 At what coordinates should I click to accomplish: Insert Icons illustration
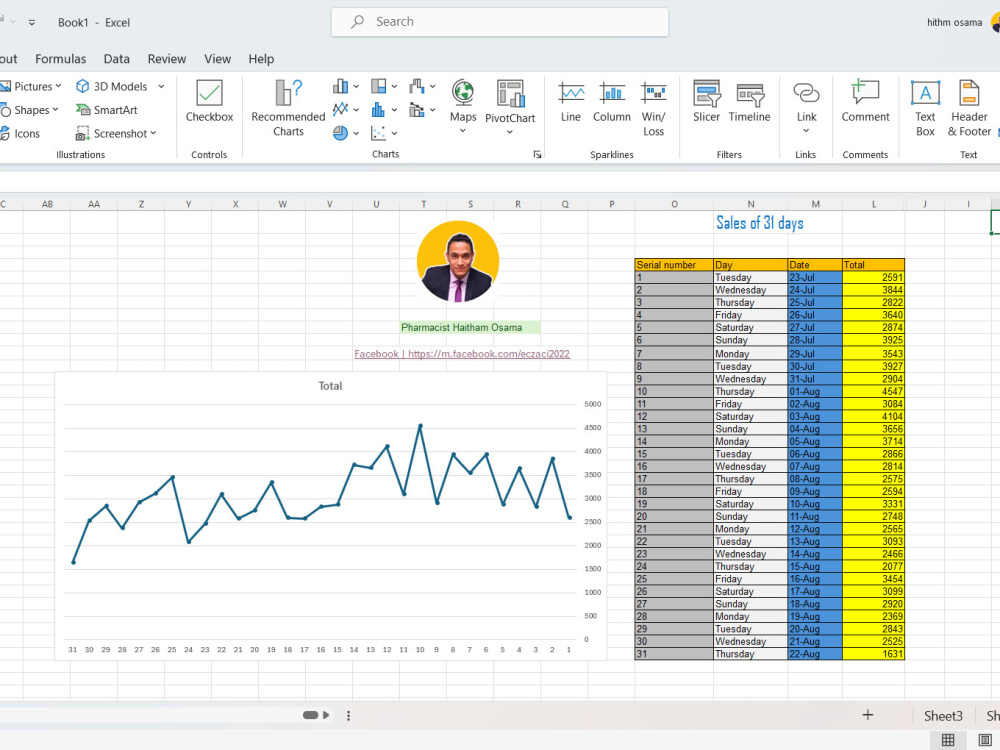tap(20, 133)
